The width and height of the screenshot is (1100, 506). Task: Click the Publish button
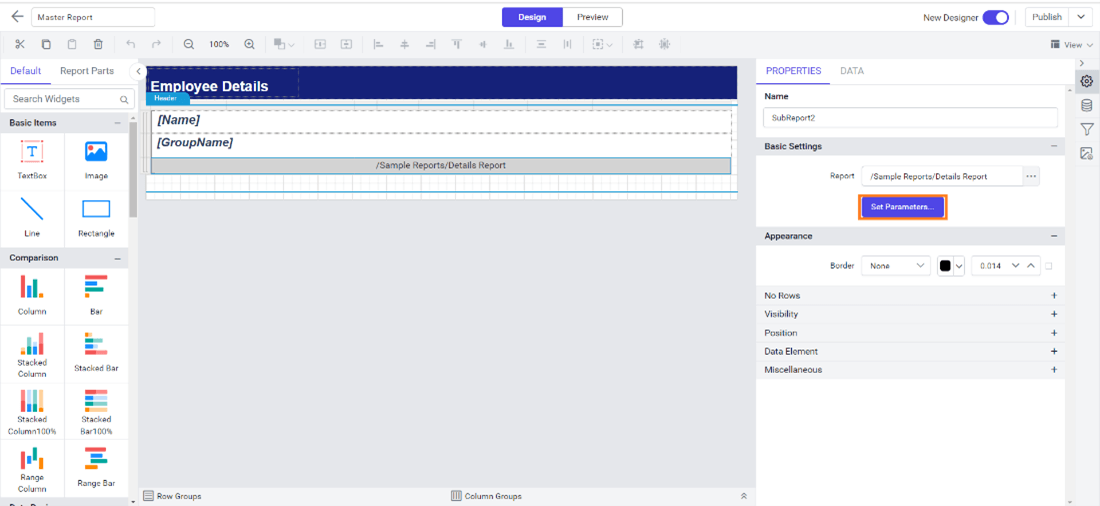pyautogui.click(x=1047, y=18)
